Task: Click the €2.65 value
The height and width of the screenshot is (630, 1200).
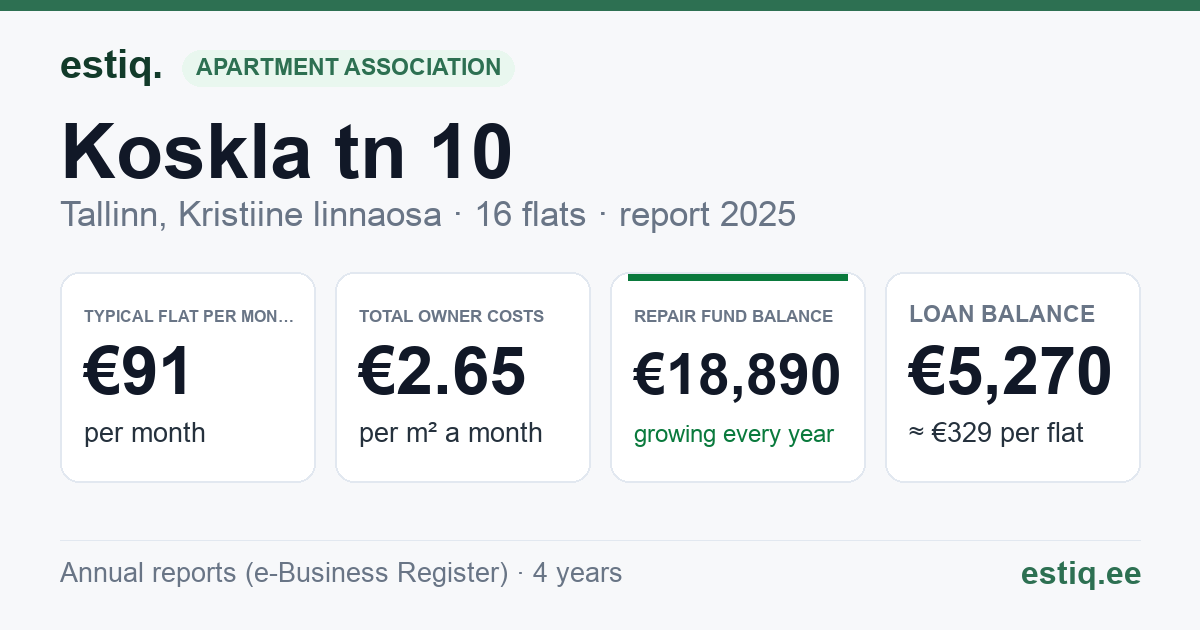Action: [x=442, y=371]
